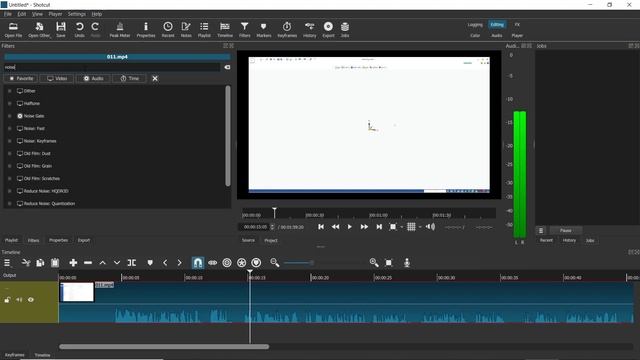Viewport: 640px width, 360px height.
Task: Copy the selected timeline clip
Action: pyautogui.click(x=40, y=262)
